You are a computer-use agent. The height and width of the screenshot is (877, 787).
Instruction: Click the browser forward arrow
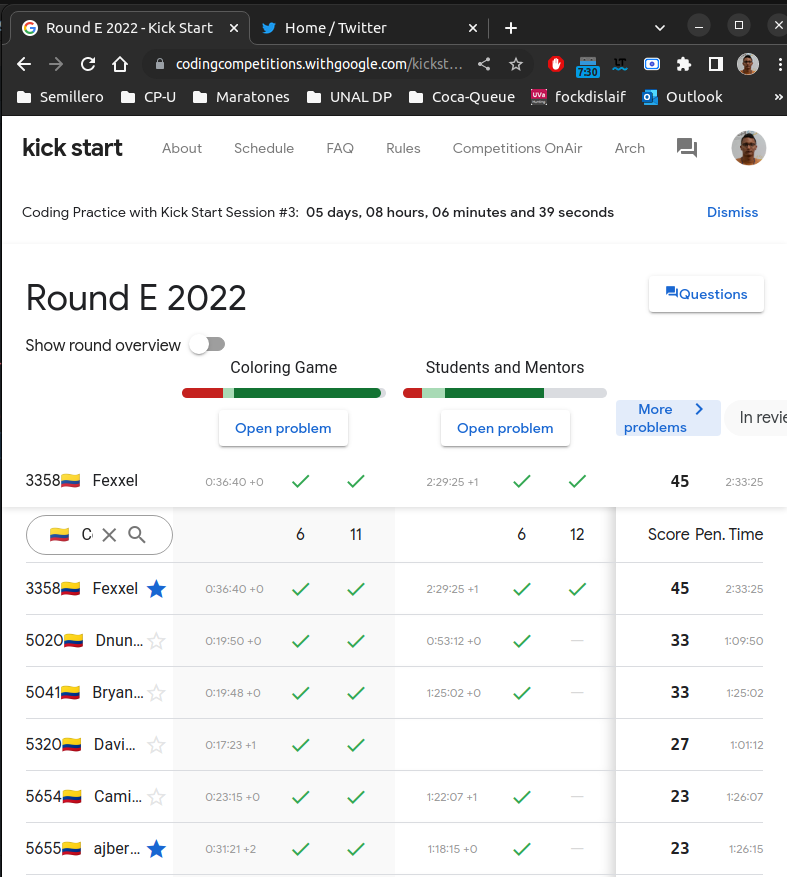[x=56, y=64]
